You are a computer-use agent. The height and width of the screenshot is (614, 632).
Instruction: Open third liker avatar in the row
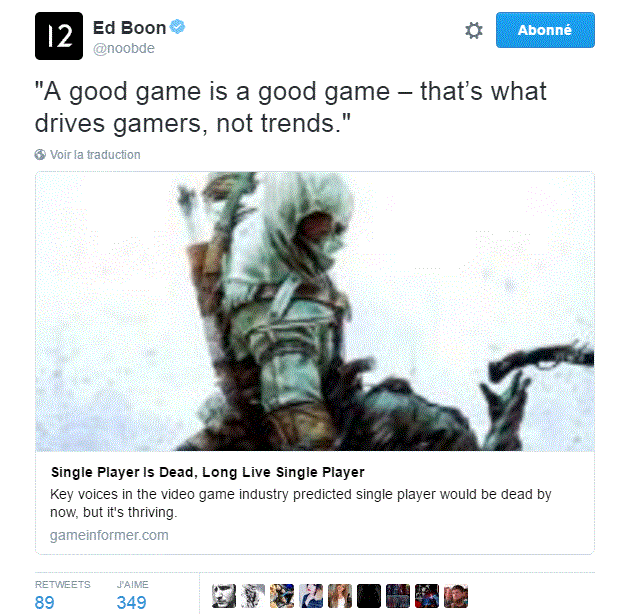(282, 596)
